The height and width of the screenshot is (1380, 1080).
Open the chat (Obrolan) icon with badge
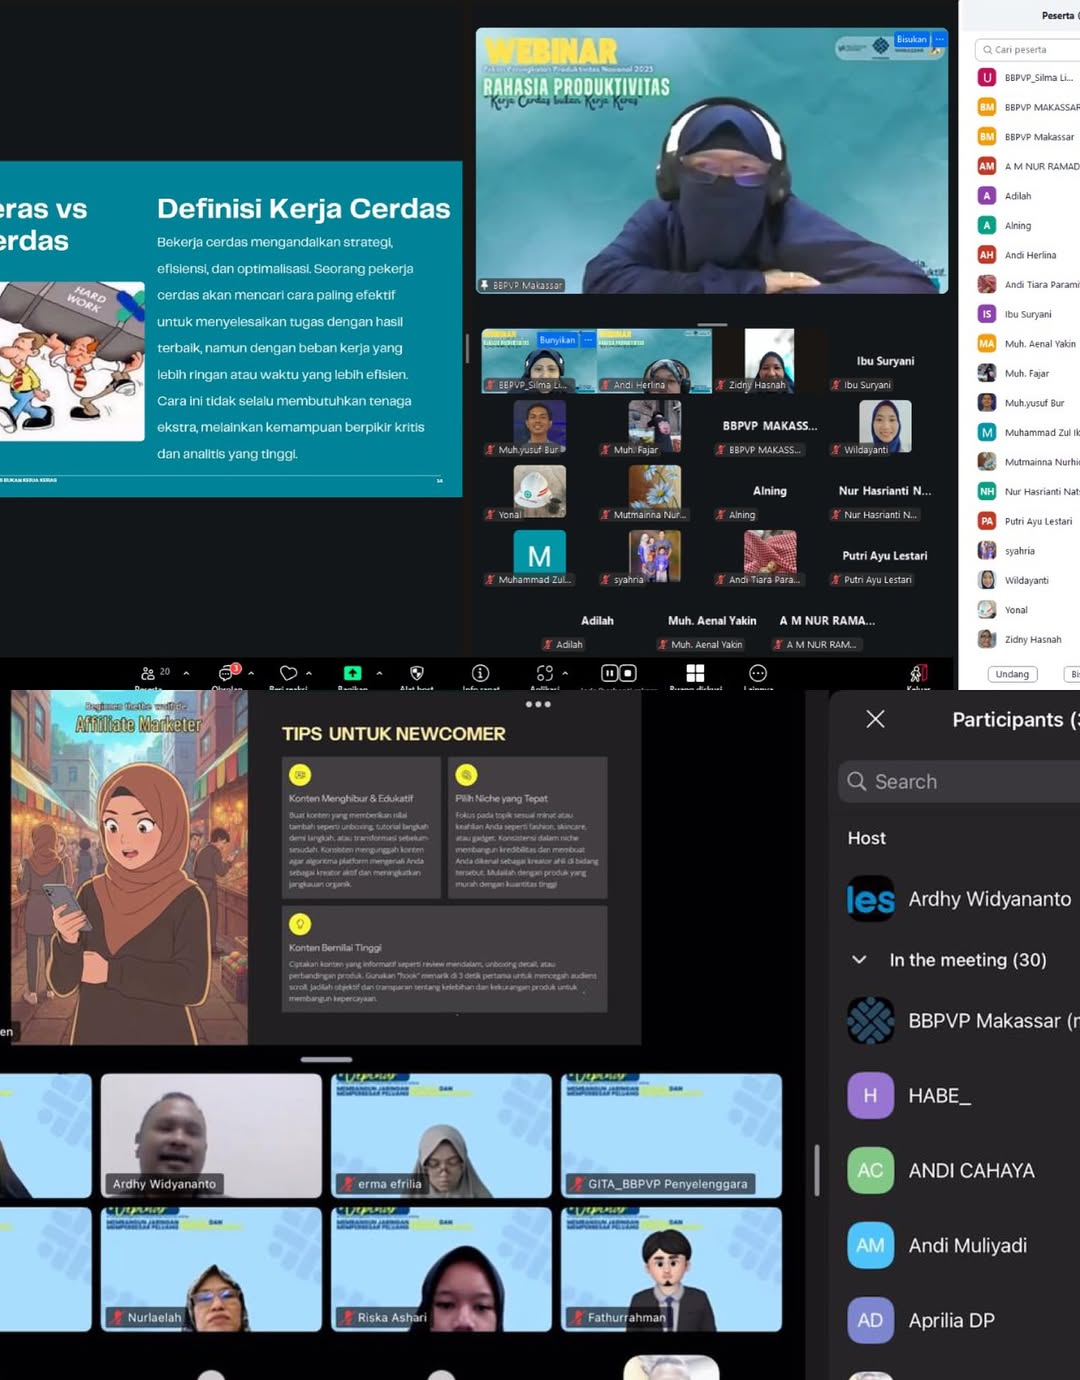(227, 674)
